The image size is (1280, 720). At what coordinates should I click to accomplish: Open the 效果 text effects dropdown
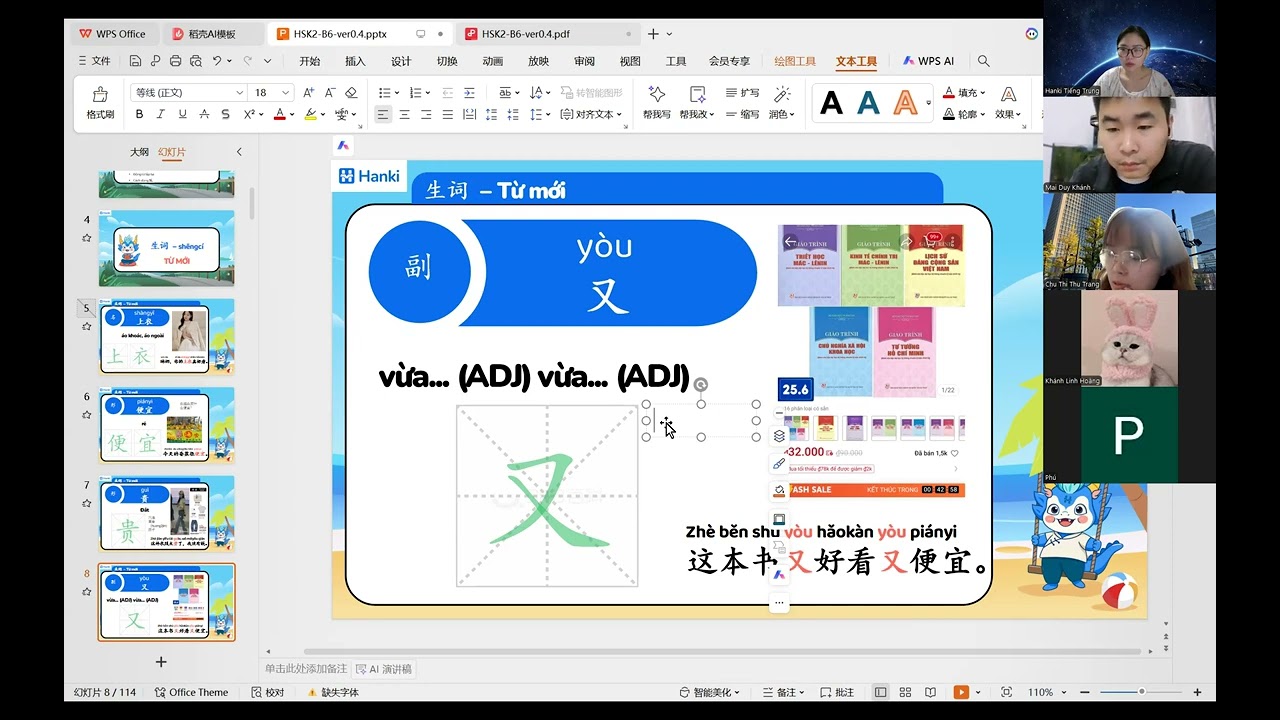click(x=1008, y=103)
